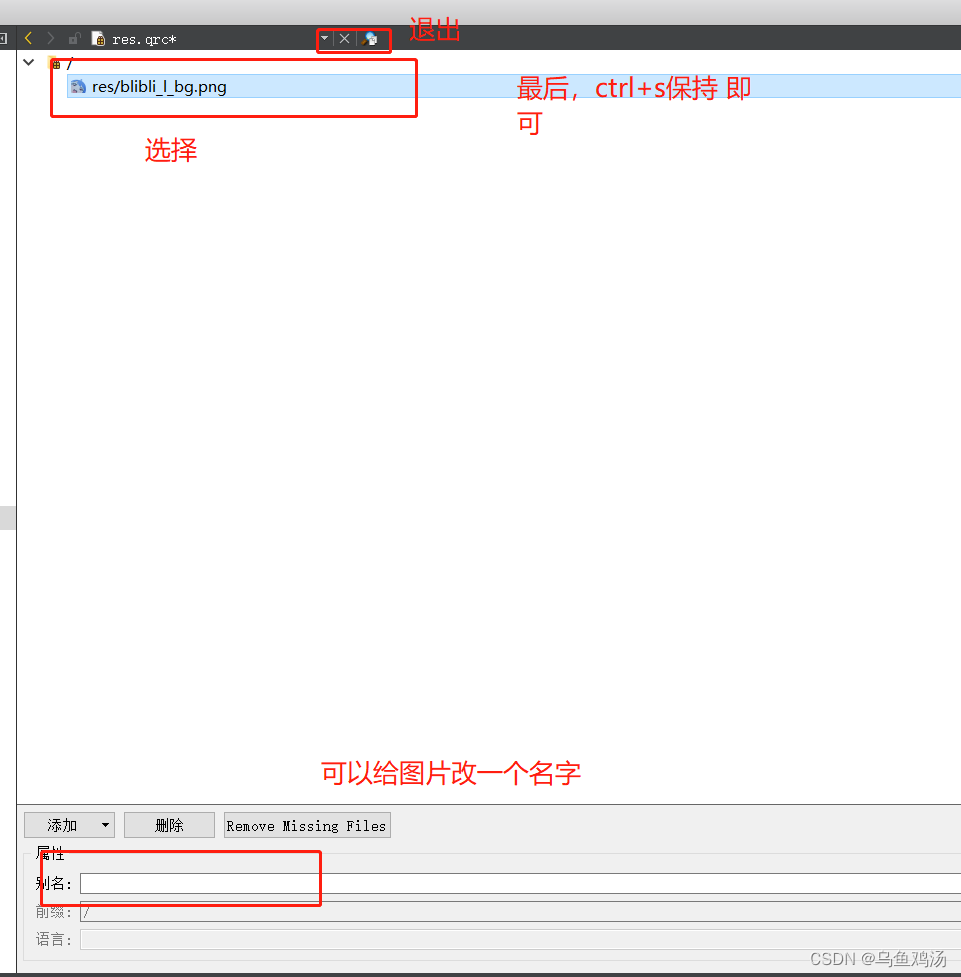This screenshot has width=961, height=977.
Task: Click the blibli_l_bg.png image thumbnail icon
Action: coord(78,87)
